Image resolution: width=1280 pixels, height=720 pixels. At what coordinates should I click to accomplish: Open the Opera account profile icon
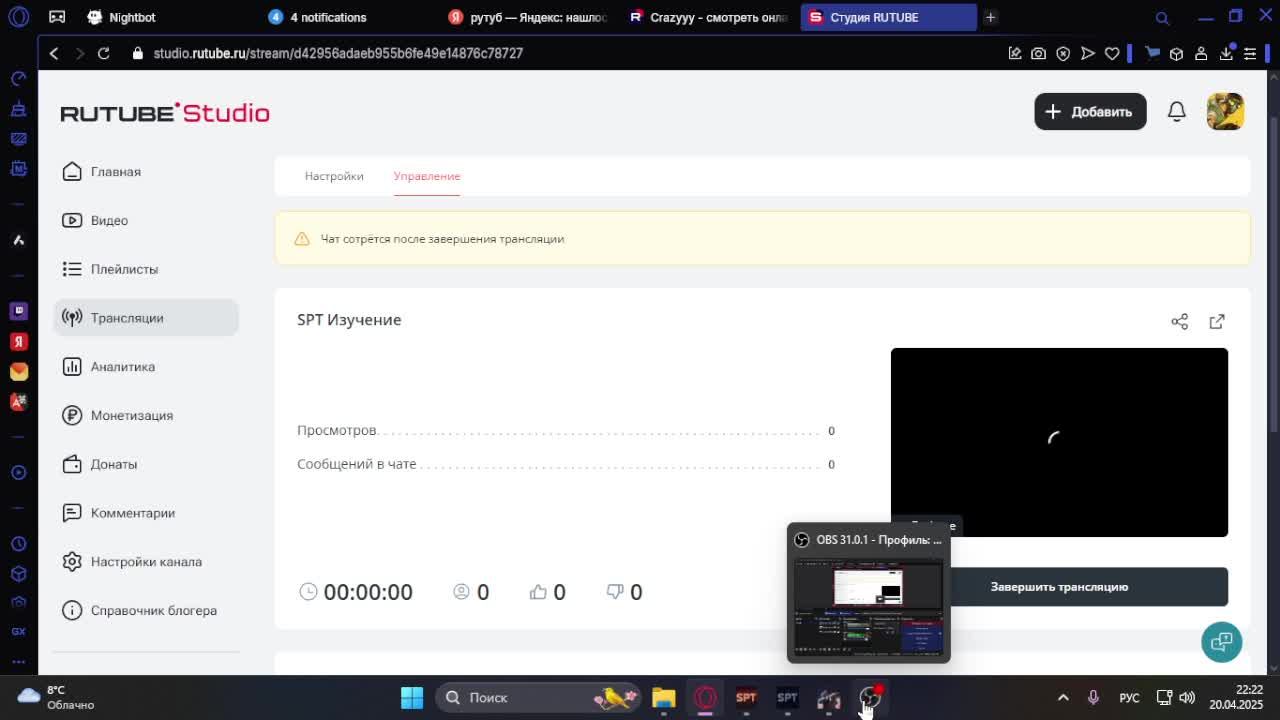click(x=1201, y=53)
